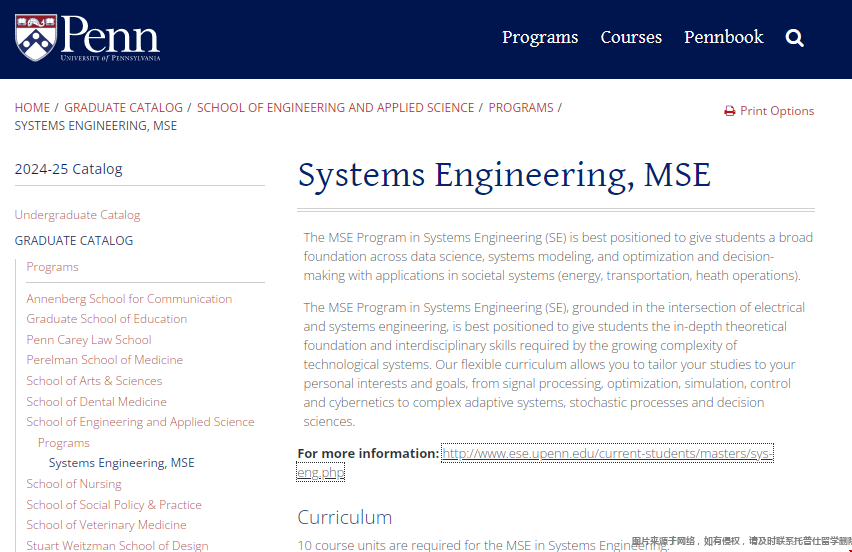Click the 'For more information:' label

[x=368, y=454]
